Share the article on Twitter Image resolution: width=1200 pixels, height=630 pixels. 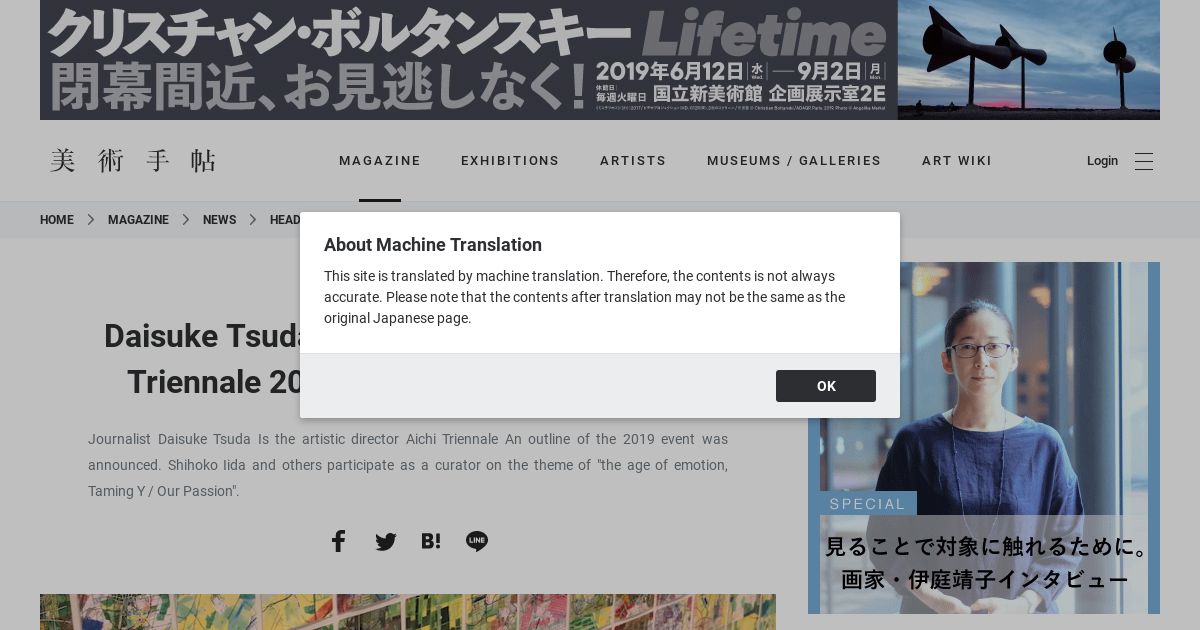click(386, 542)
